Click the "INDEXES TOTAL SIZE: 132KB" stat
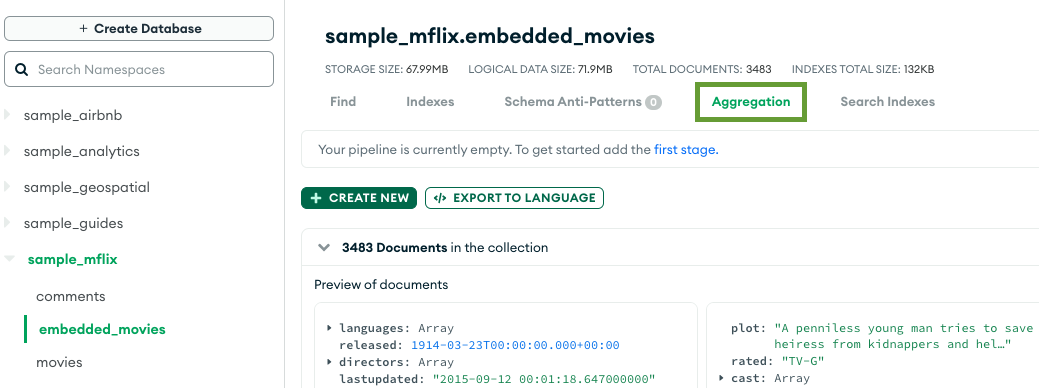 863,69
